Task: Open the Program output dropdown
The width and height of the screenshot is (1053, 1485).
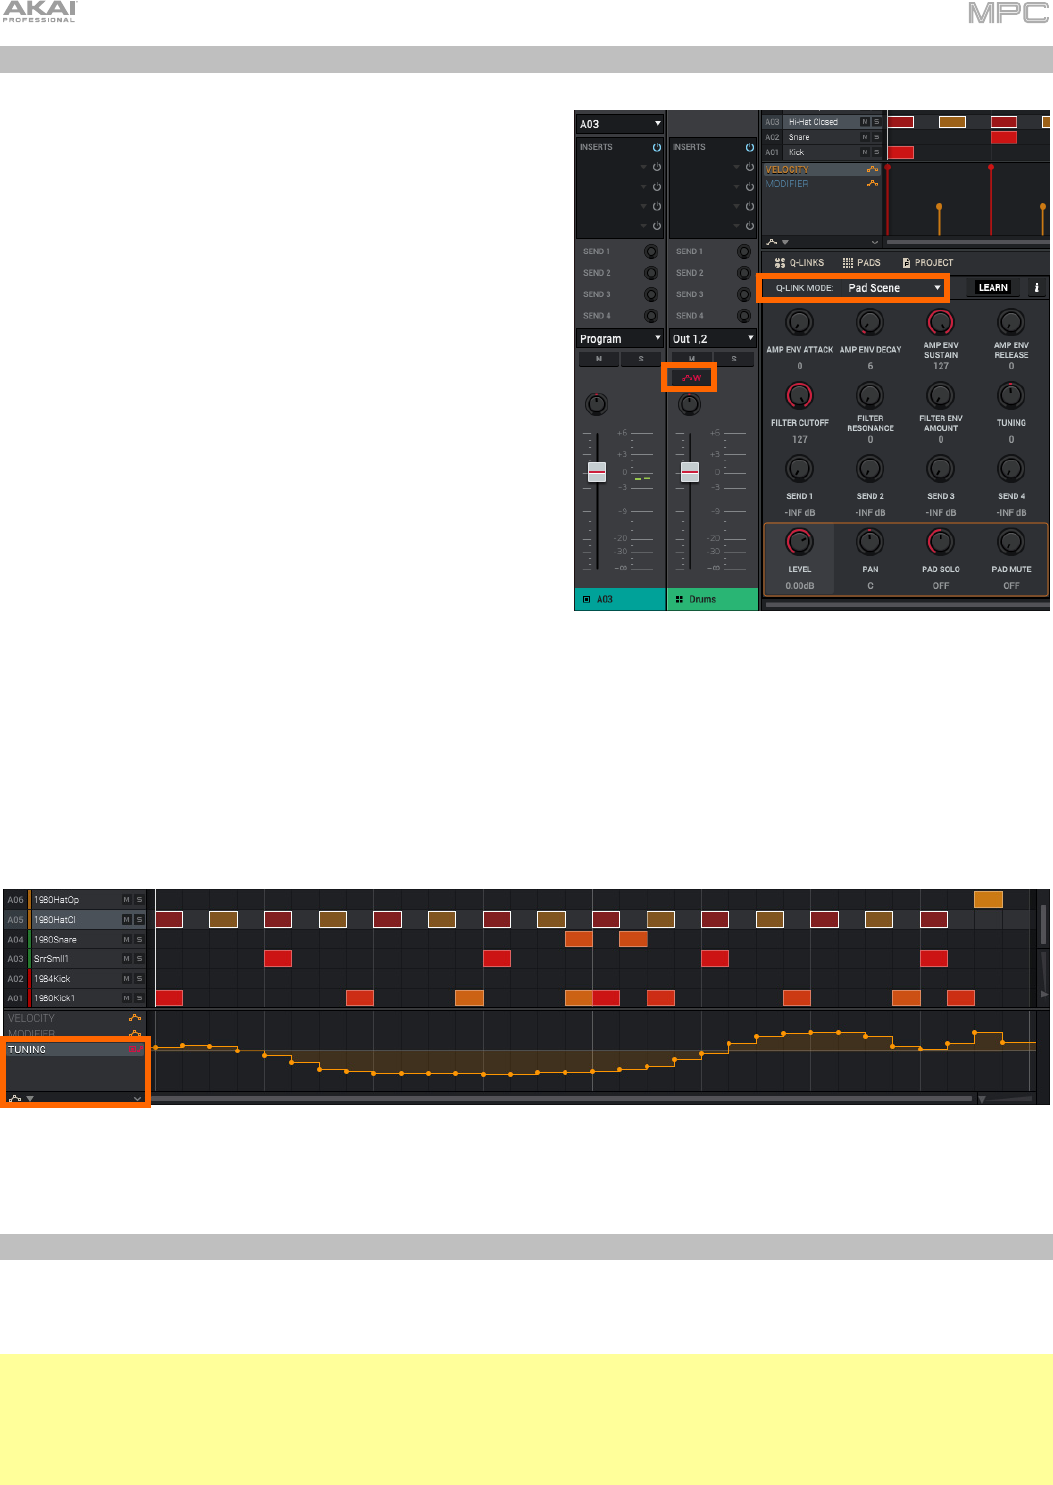Action: pyautogui.click(x=619, y=339)
